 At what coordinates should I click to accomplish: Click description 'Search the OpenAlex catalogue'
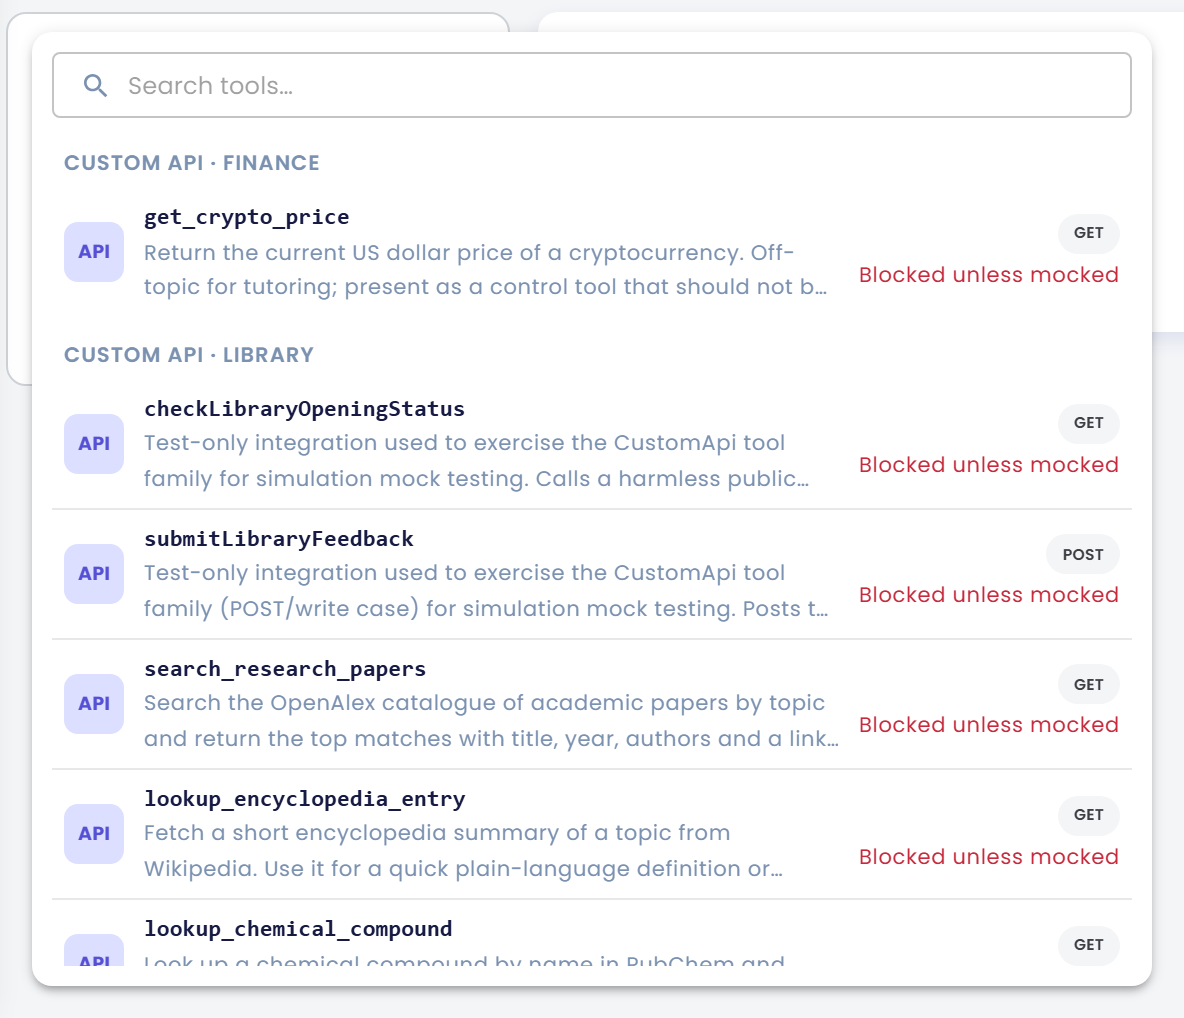tap(492, 720)
